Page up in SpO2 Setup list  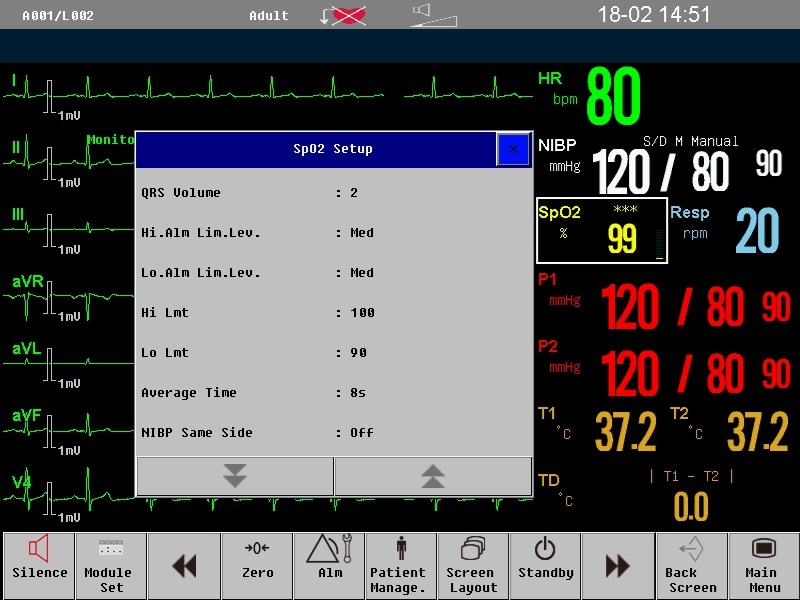[433, 476]
